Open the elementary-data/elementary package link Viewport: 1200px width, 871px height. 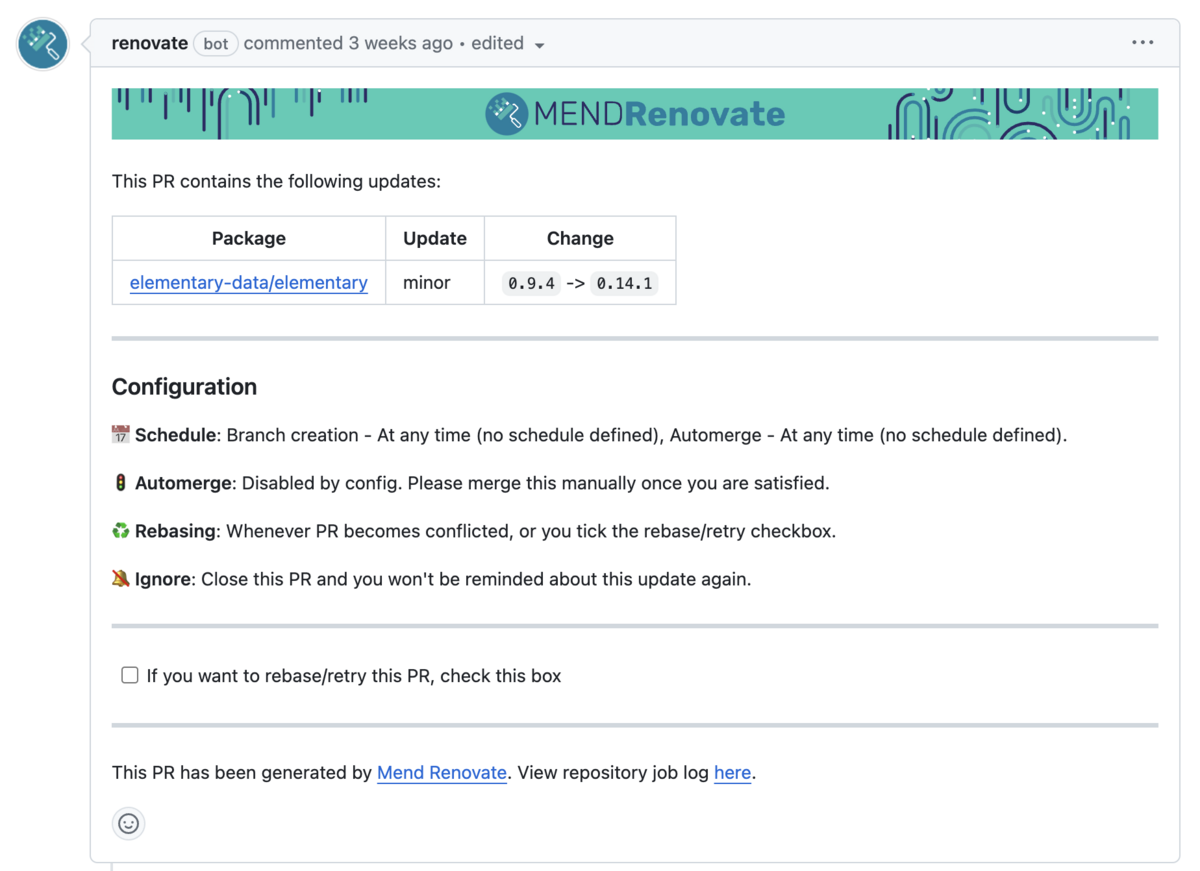tap(249, 283)
